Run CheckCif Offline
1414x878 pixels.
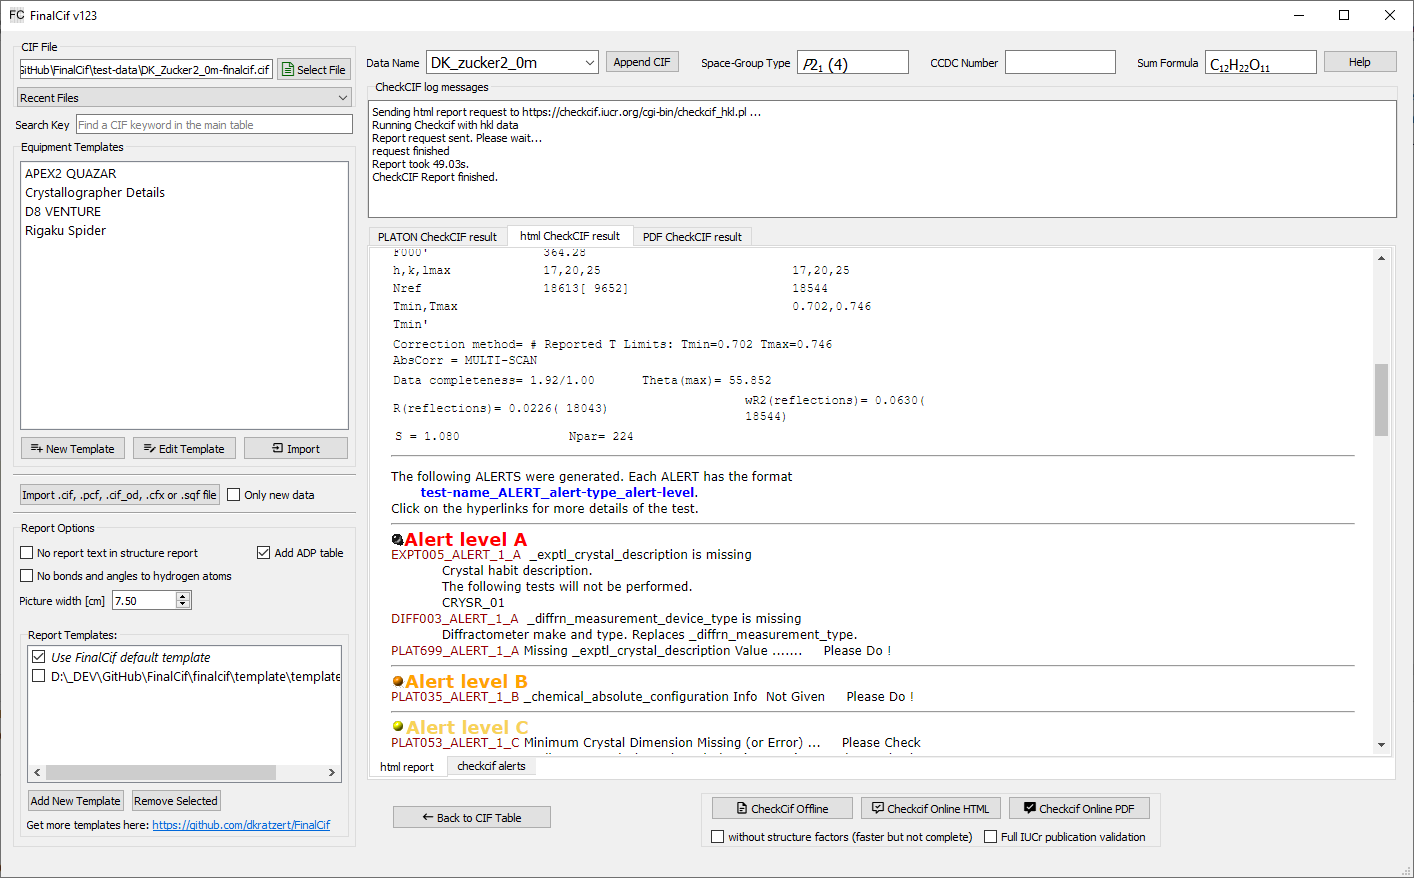pyautogui.click(x=782, y=809)
